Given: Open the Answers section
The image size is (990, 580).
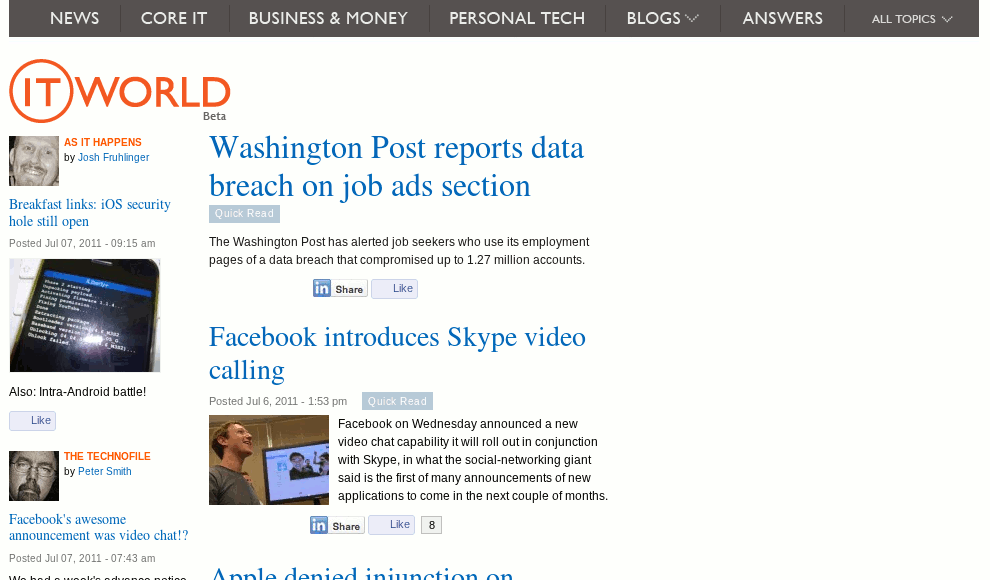Looking at the screenshot, I should [x=782, y=18].
